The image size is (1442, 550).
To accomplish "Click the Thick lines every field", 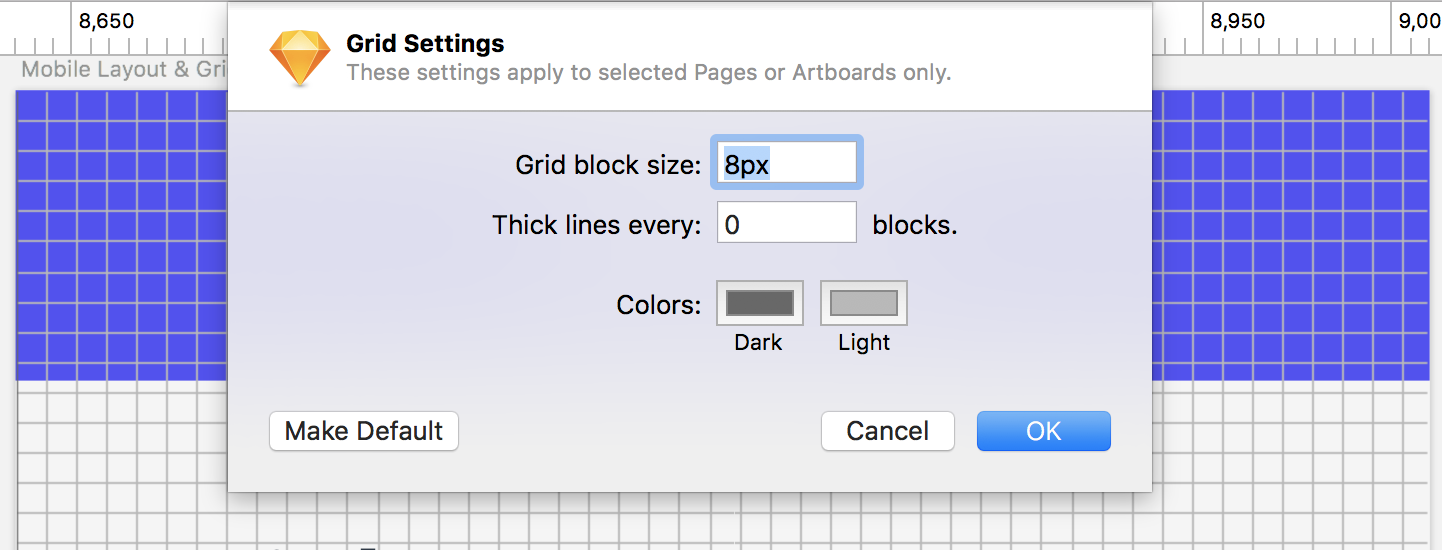I will tap(787, 223).
